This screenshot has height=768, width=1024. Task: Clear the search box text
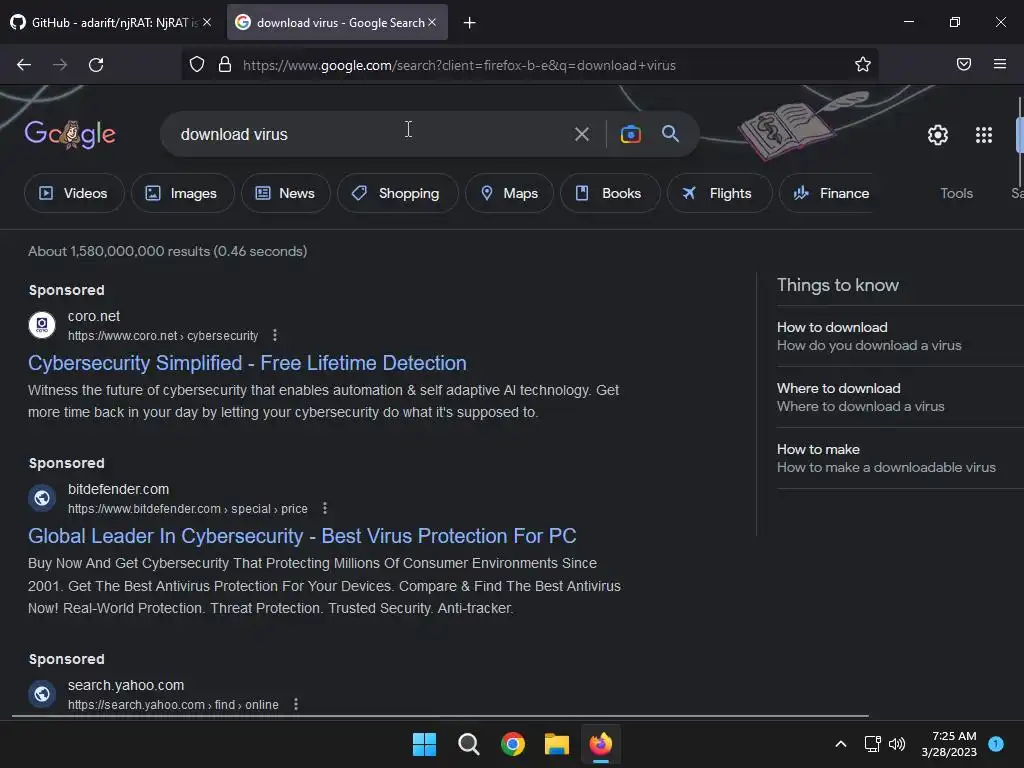pyautogui.click(x=581, y=135)
